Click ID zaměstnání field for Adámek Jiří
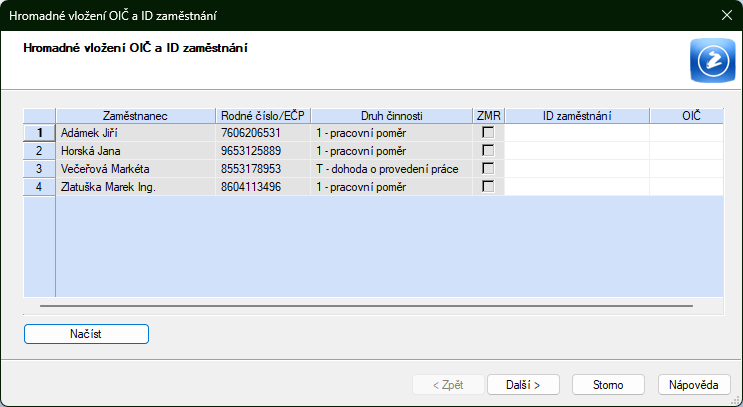 pos(577,132)
